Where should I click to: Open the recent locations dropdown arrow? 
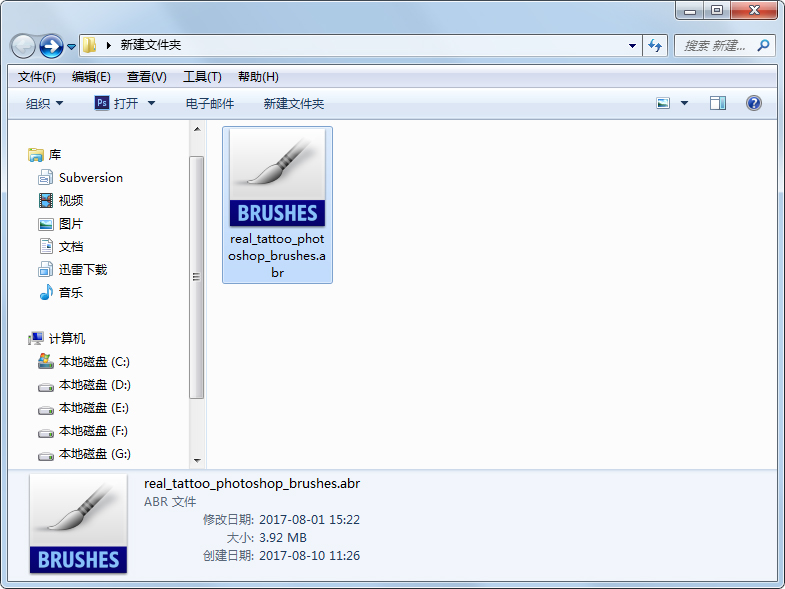click(x=72, y=47)
